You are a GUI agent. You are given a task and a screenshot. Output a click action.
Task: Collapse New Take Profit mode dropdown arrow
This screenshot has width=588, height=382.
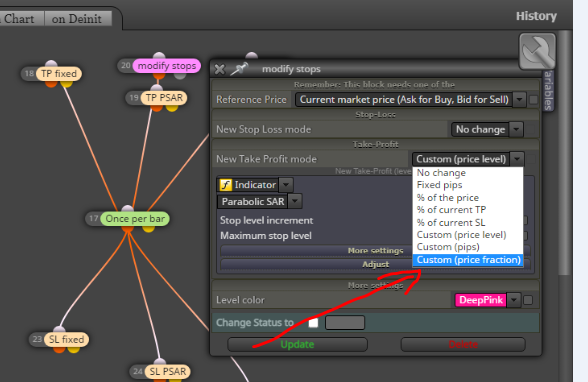pyautogui.click(x=517, y=159)
